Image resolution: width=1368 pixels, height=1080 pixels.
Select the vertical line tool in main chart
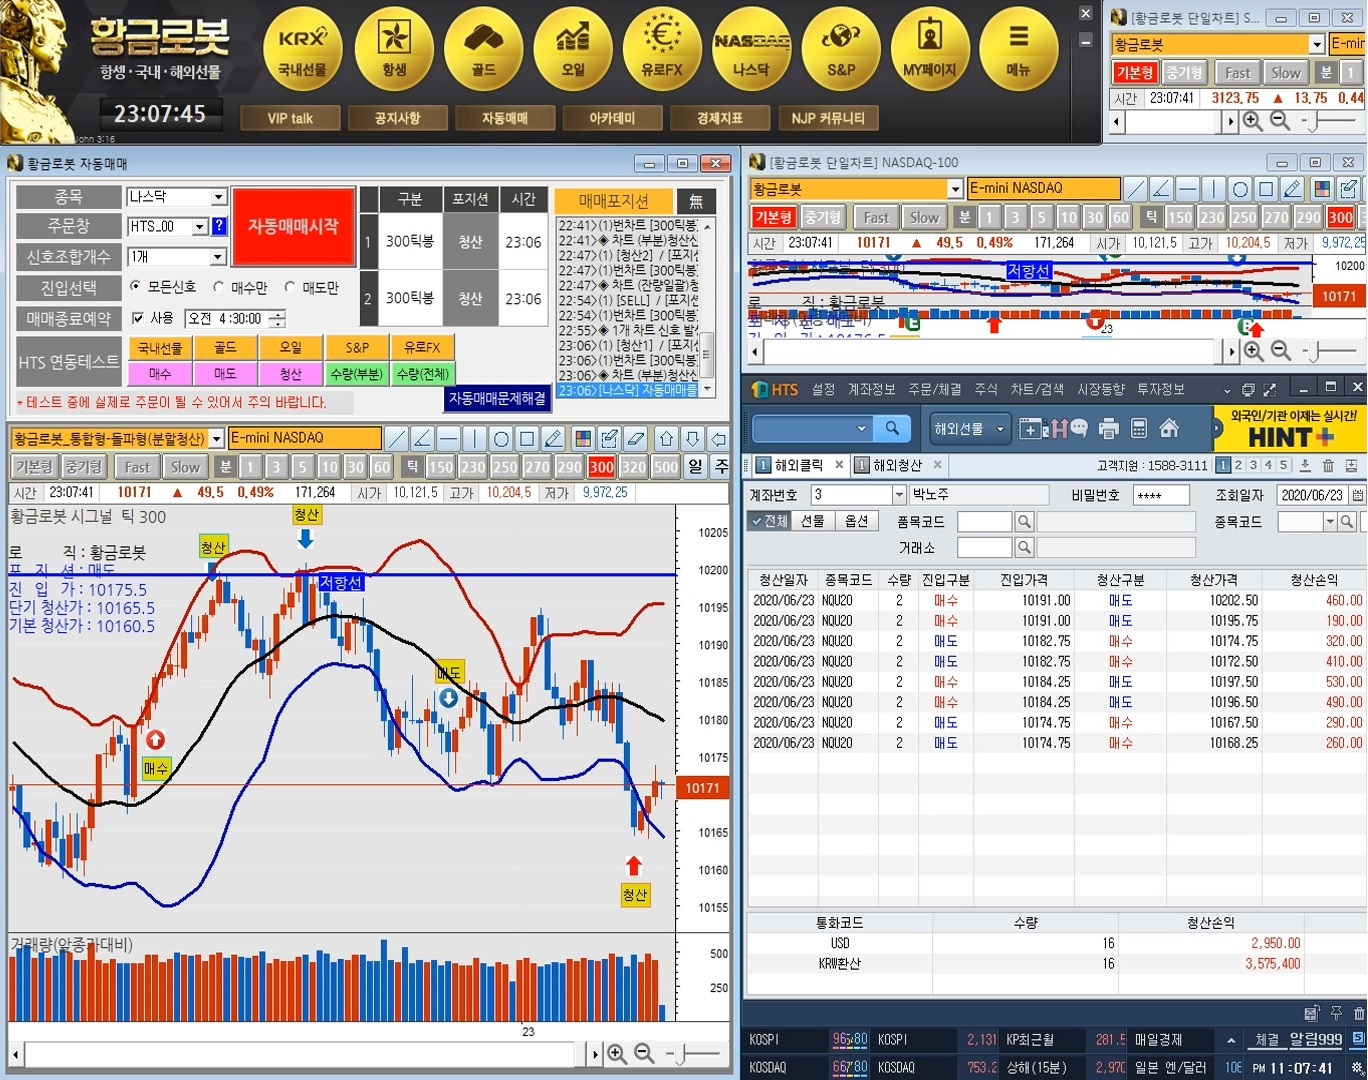pyautogui.click(x=475, y=439)
